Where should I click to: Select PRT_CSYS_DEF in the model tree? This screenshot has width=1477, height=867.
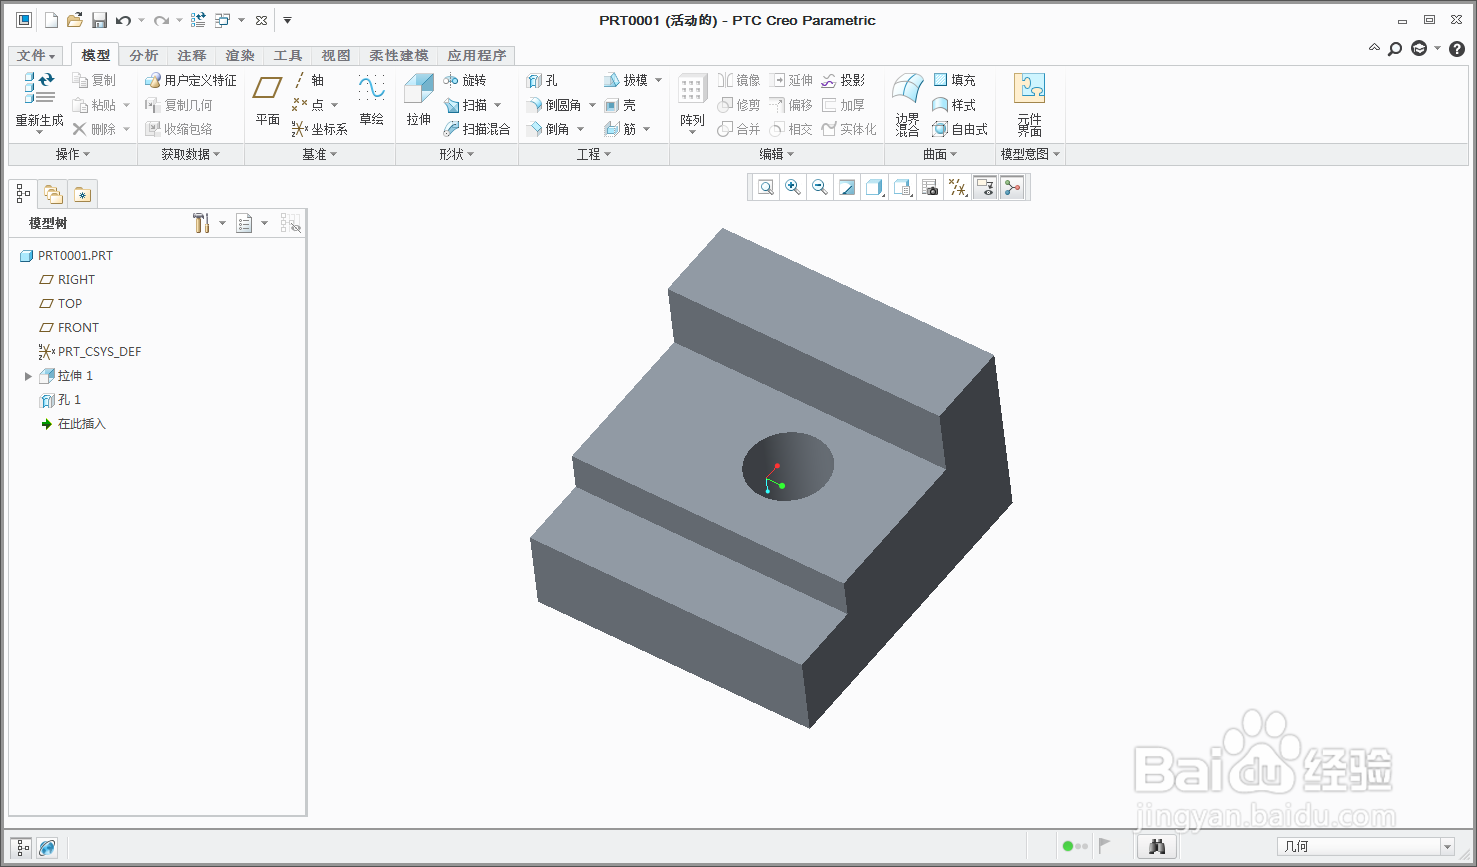90,352
